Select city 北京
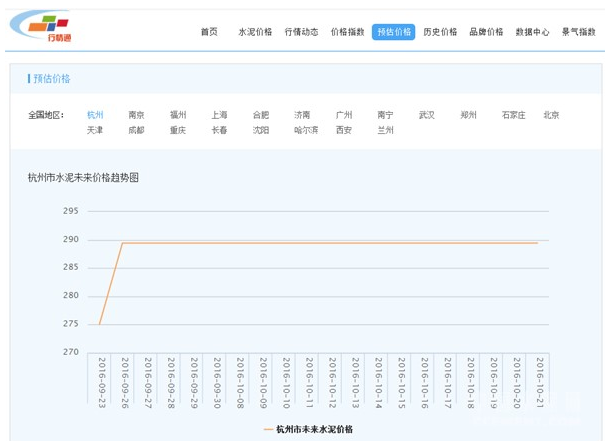 [551, 115]
